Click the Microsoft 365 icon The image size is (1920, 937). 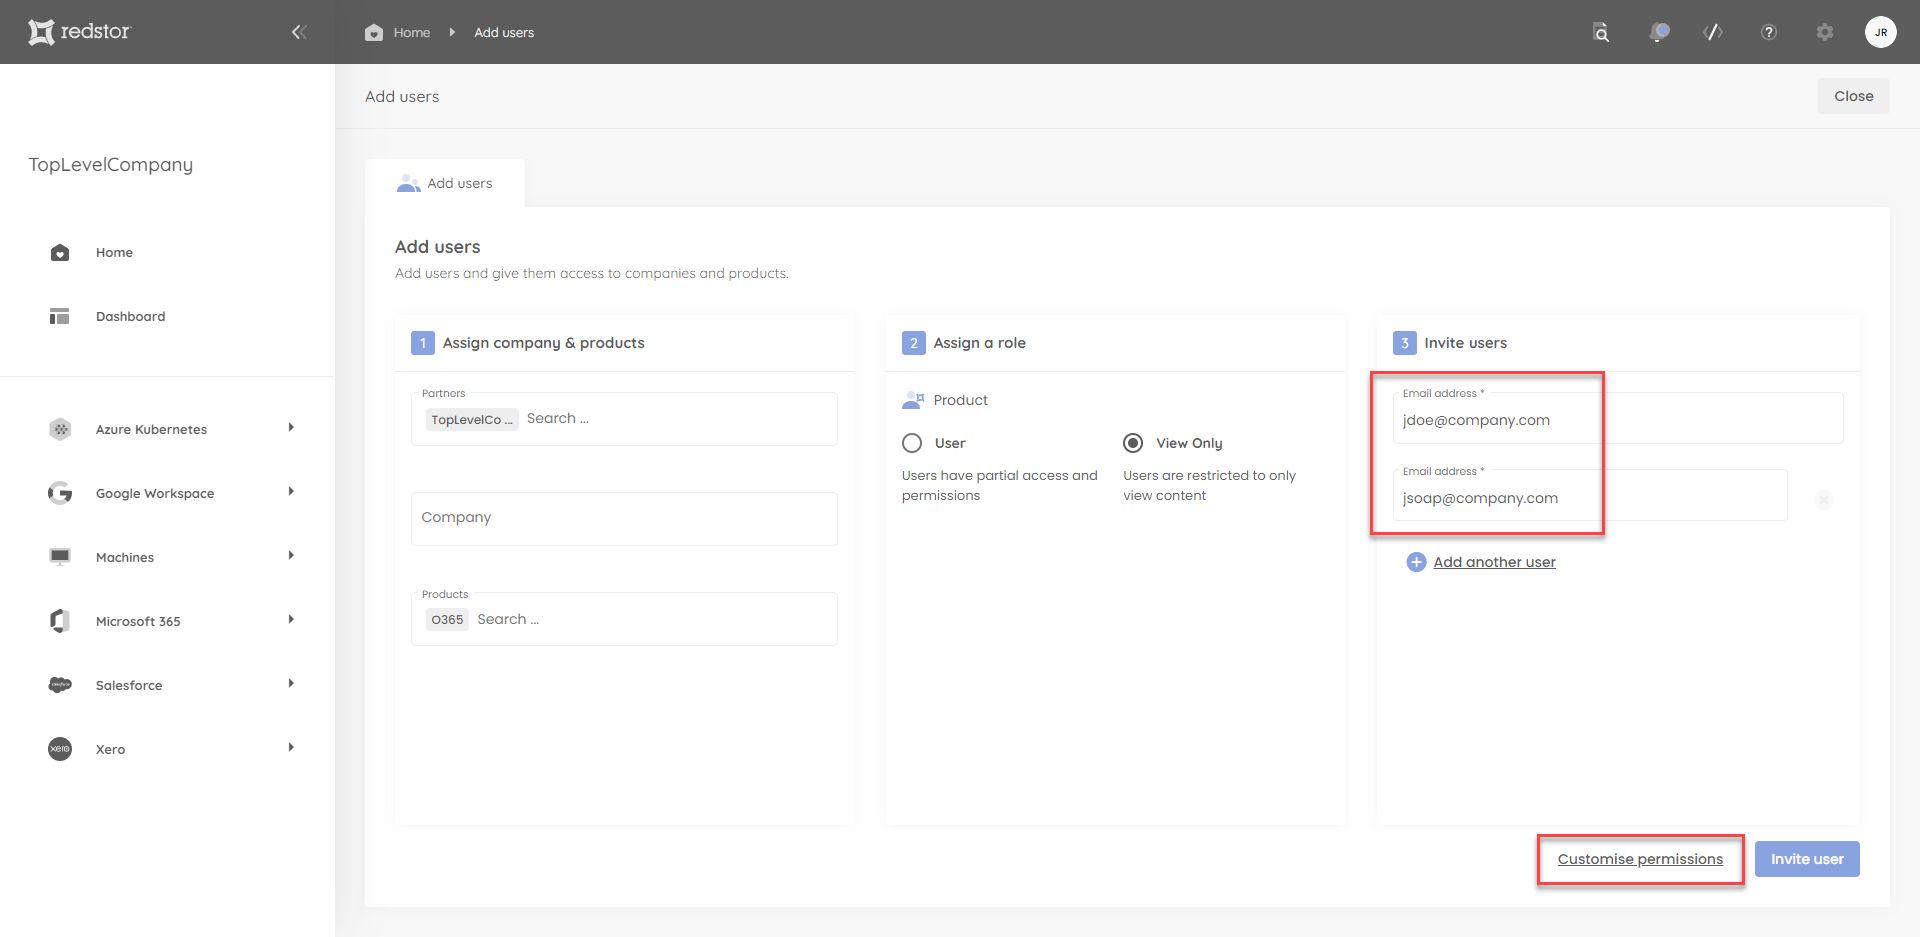pos(60,621)
